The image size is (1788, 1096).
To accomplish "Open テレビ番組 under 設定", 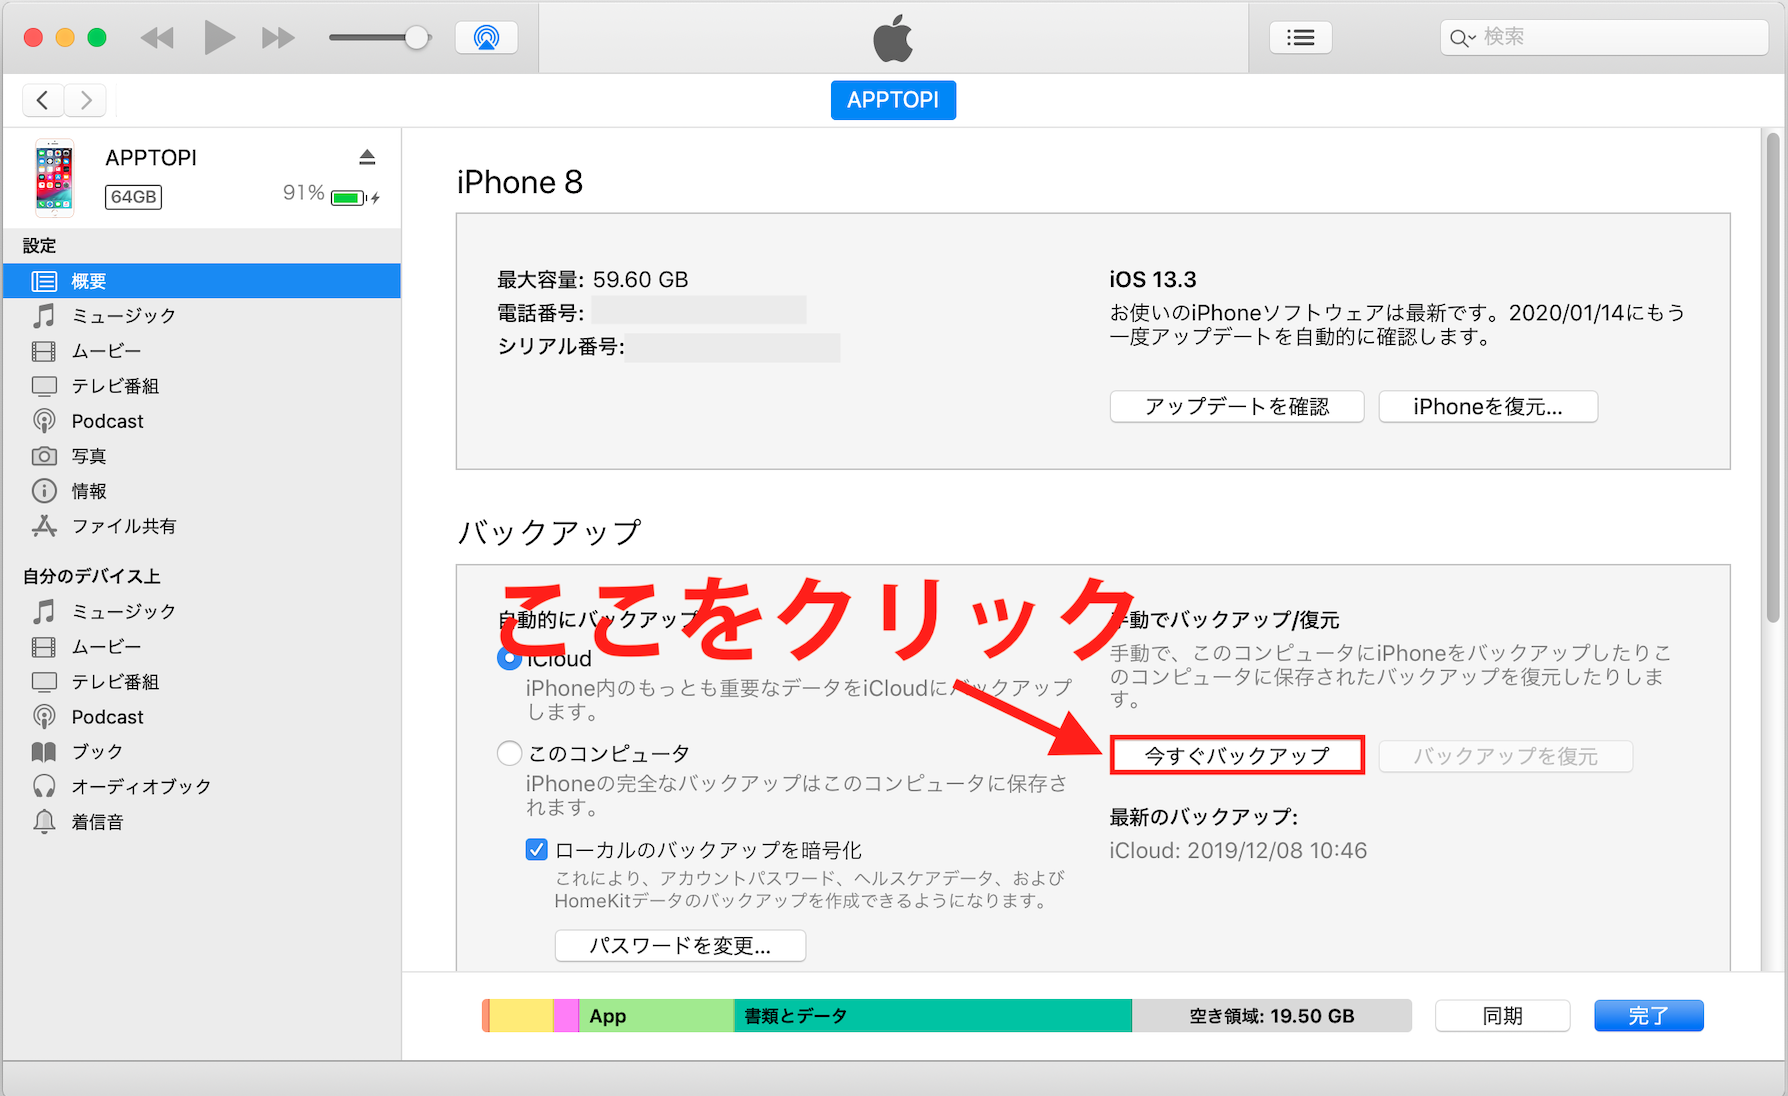I will pos(201,386).
